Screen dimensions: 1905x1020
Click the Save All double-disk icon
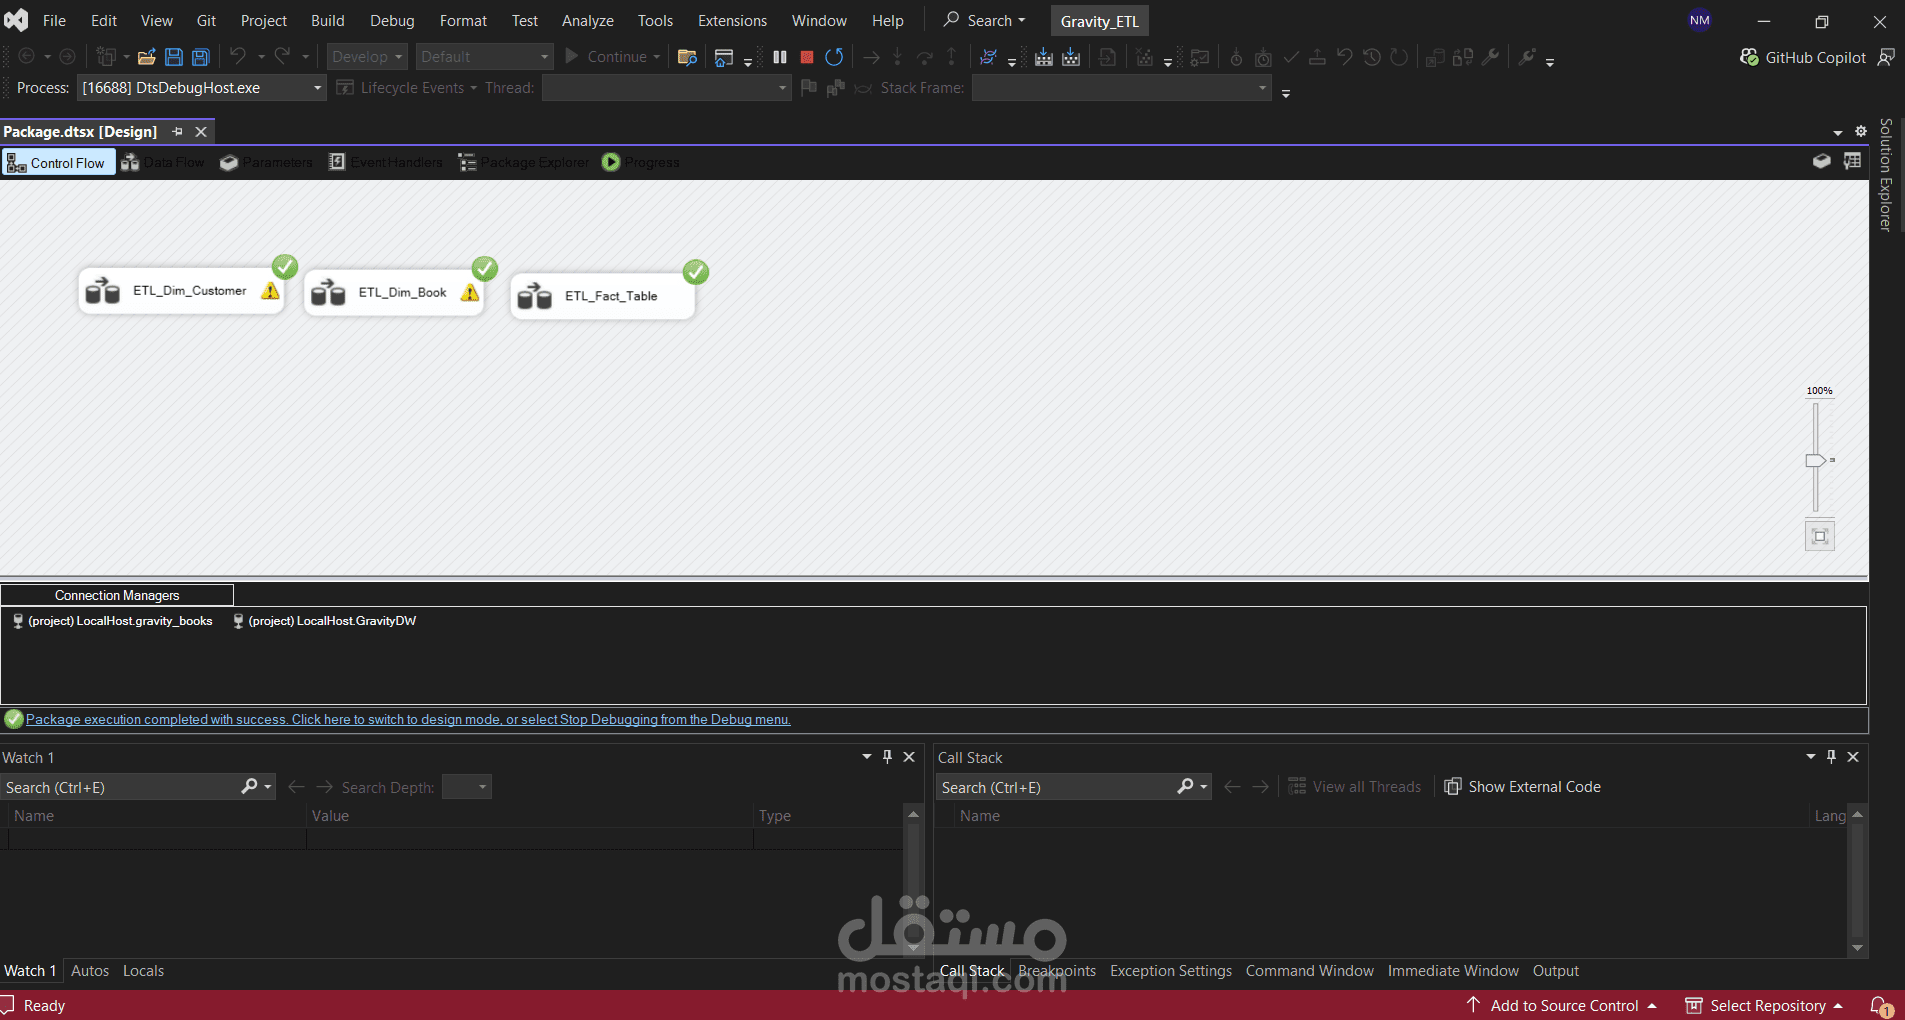click(x=201, y=57)
